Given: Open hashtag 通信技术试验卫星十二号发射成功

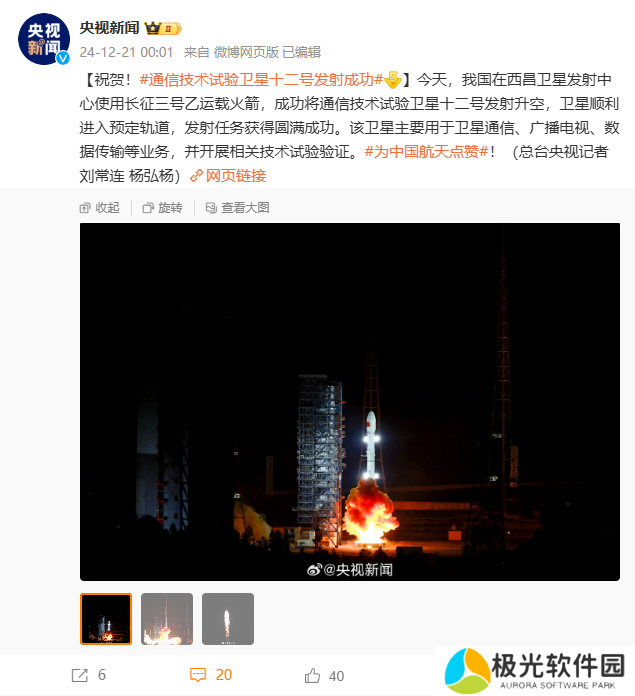Looking at the screenshot, I should click(261, 80).
